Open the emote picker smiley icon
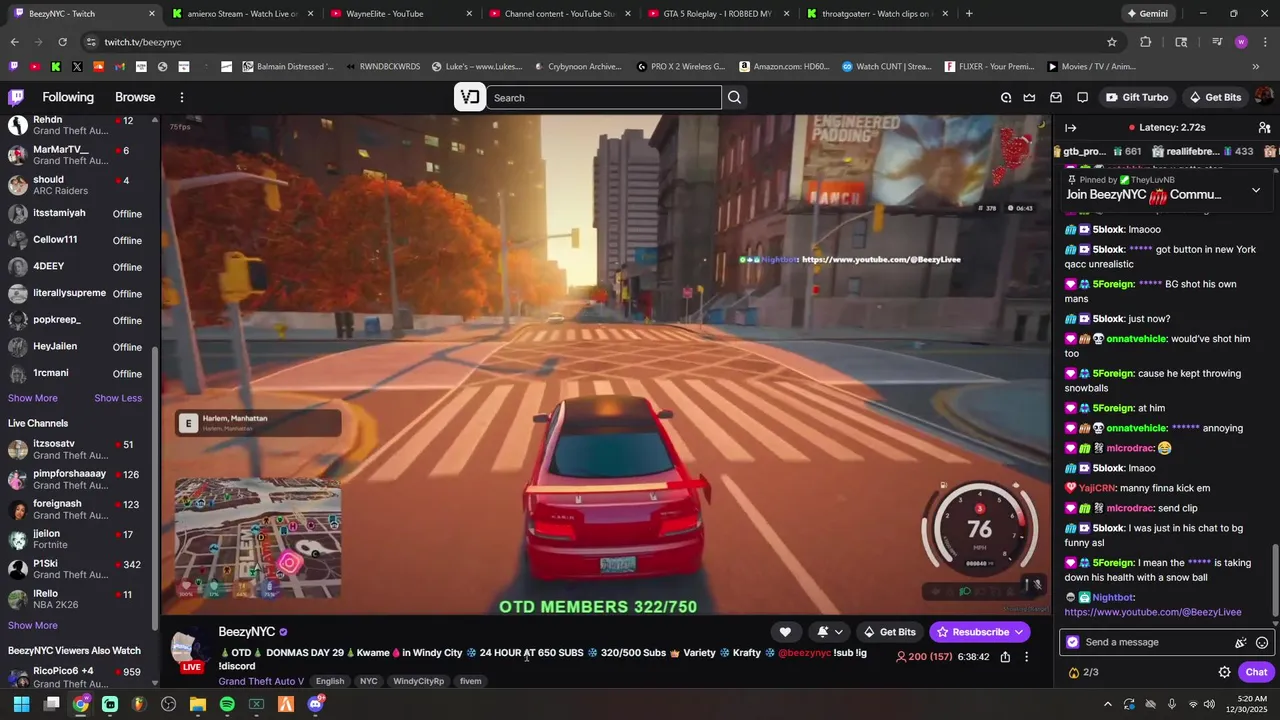 [1262, 642]
